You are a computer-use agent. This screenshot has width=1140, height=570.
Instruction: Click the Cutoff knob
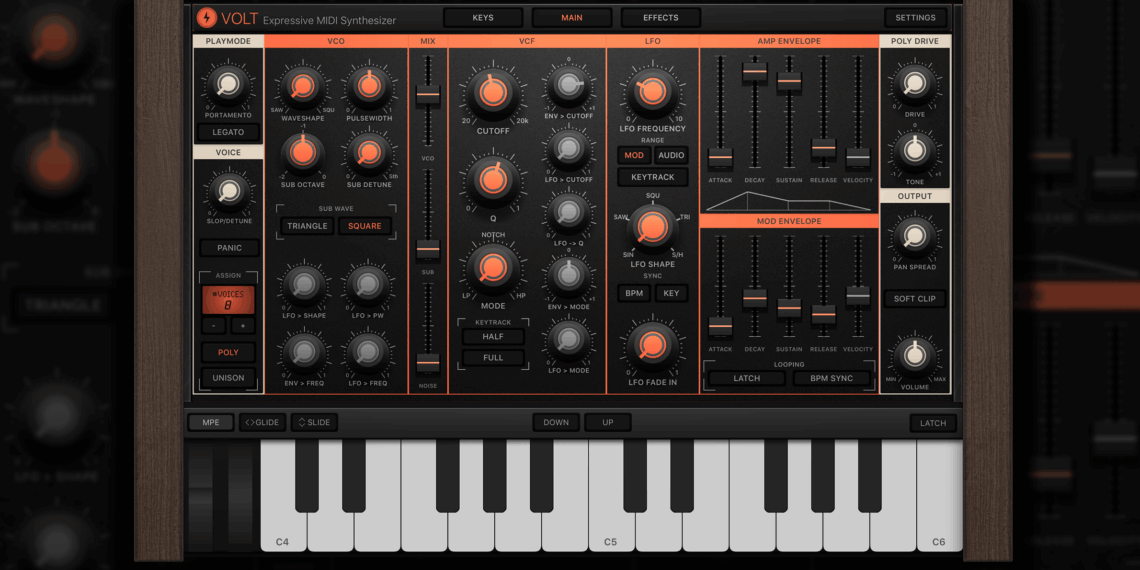492,93
